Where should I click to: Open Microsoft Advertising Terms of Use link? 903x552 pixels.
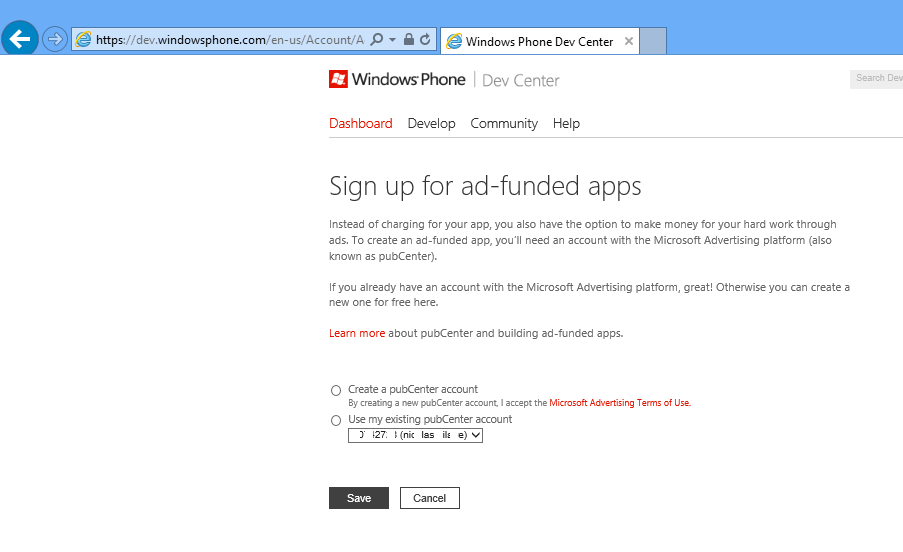pyautogui.click(x=619, y=403)
